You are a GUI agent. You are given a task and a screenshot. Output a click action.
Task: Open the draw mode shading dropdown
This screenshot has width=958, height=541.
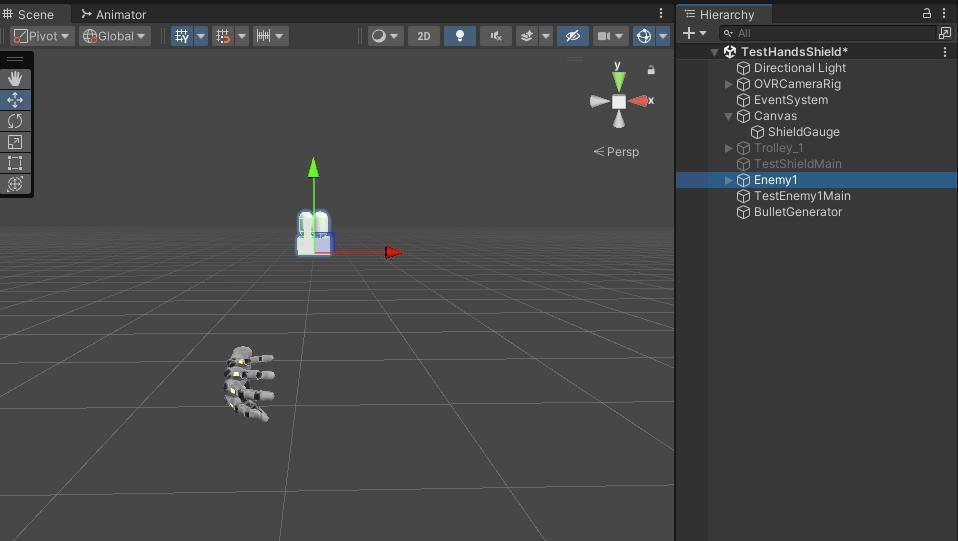[385, 36]
